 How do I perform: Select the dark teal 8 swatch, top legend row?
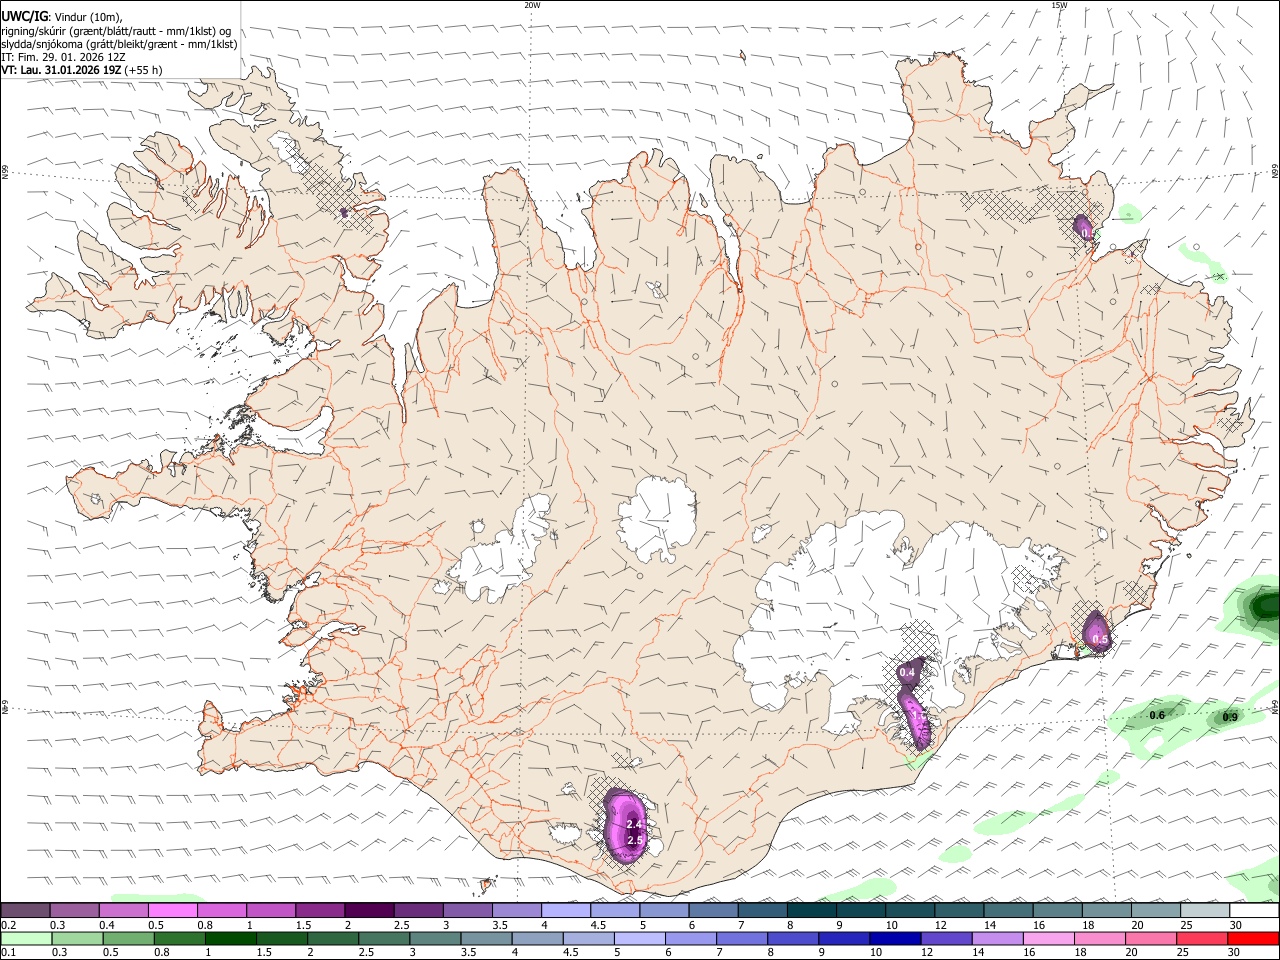(812, 910)
